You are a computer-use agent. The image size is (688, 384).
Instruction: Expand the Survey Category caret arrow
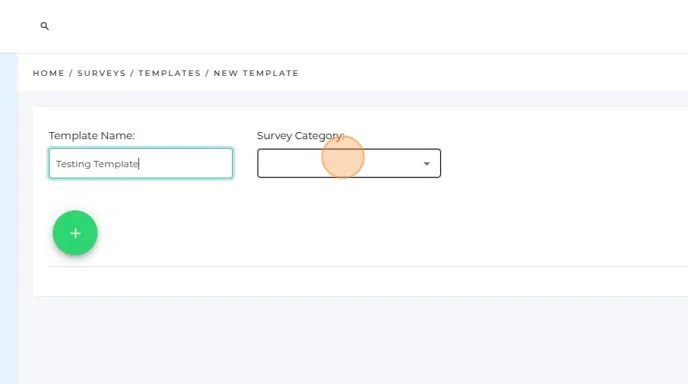pyautogui.click(x=426, y=164)
